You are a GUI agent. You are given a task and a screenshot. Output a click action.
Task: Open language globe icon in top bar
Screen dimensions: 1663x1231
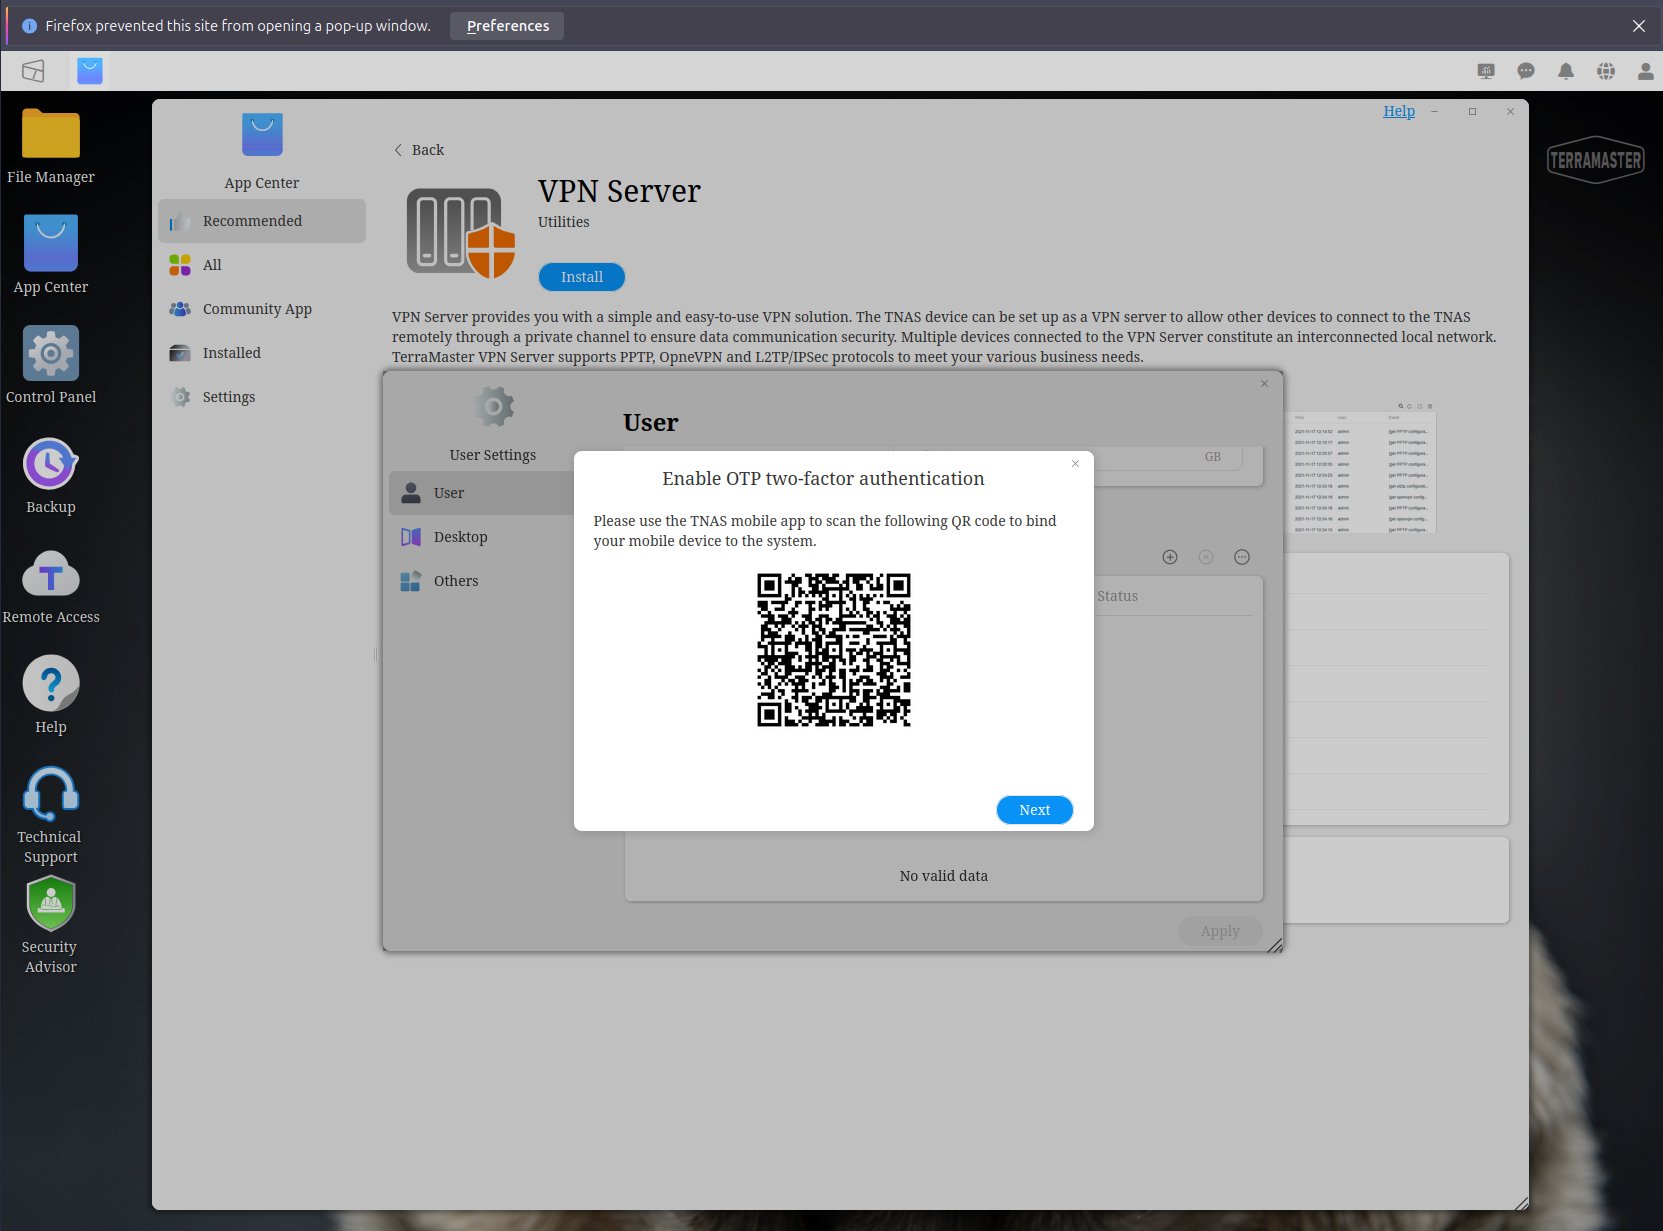pyautogui.click(x=1606, y=71)
